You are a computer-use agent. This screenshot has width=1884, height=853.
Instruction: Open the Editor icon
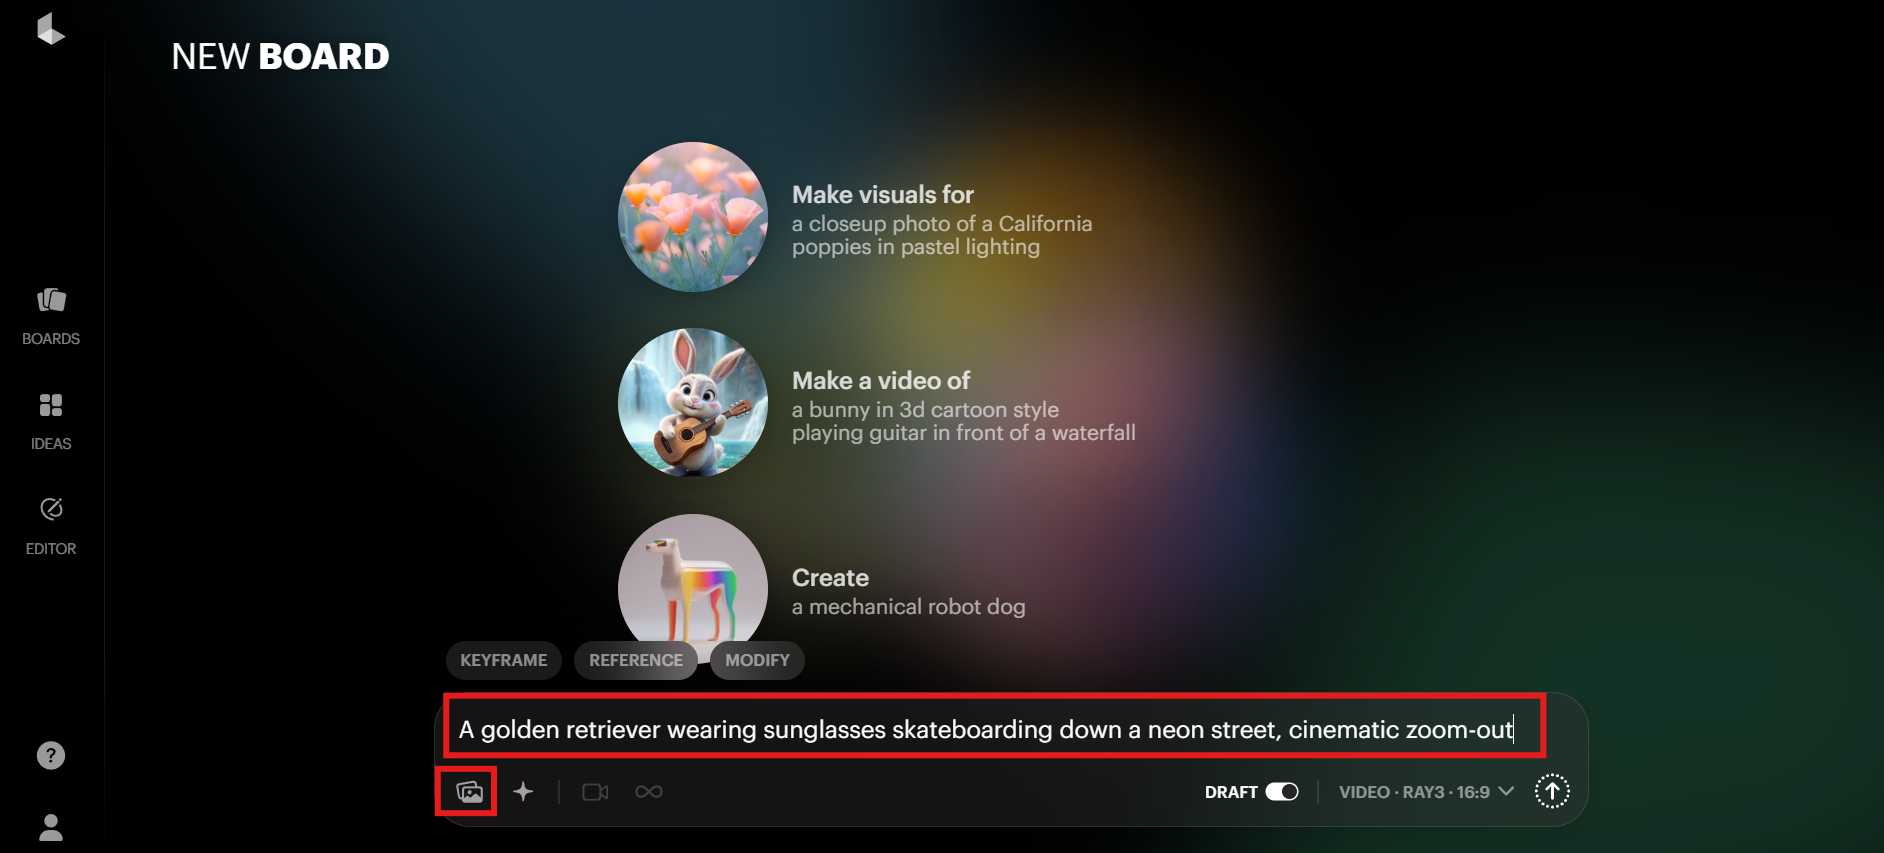click(51, 509)
